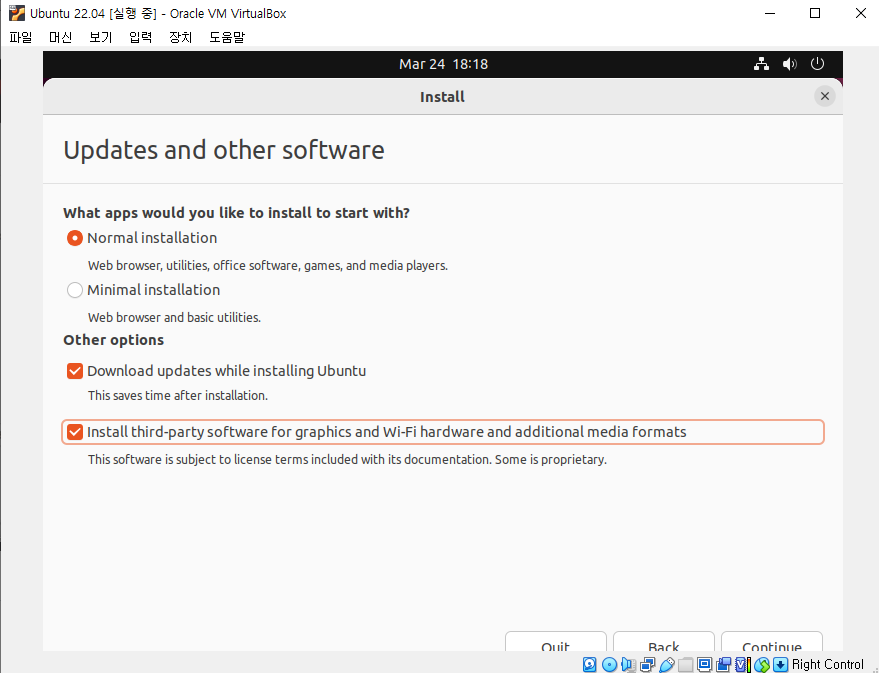The height and width of the screenshot is (673, 879).
Task: Minimize the VirtualBox window
Action: tap(770, 13)
